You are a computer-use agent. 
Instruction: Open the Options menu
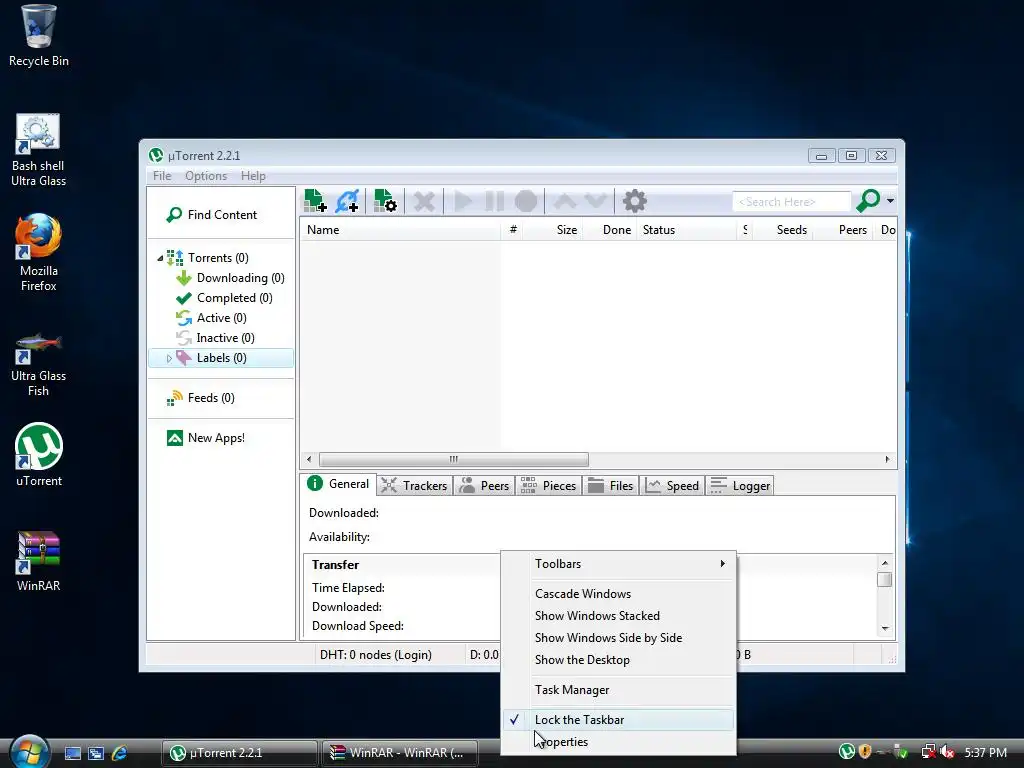(x=206, y=176)
